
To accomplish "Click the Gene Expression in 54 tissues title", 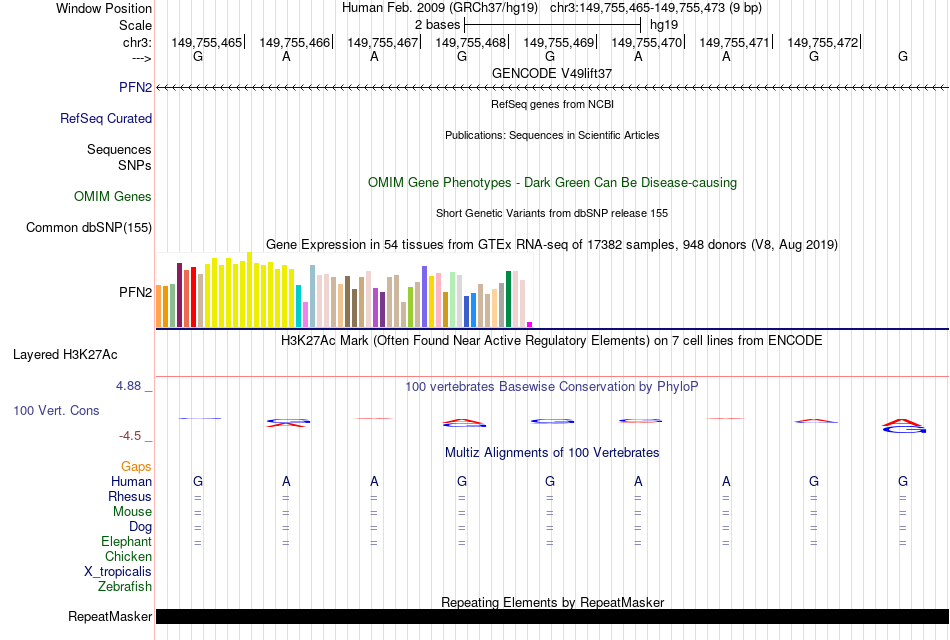I will pyautogui.click(x=552, y=245).
